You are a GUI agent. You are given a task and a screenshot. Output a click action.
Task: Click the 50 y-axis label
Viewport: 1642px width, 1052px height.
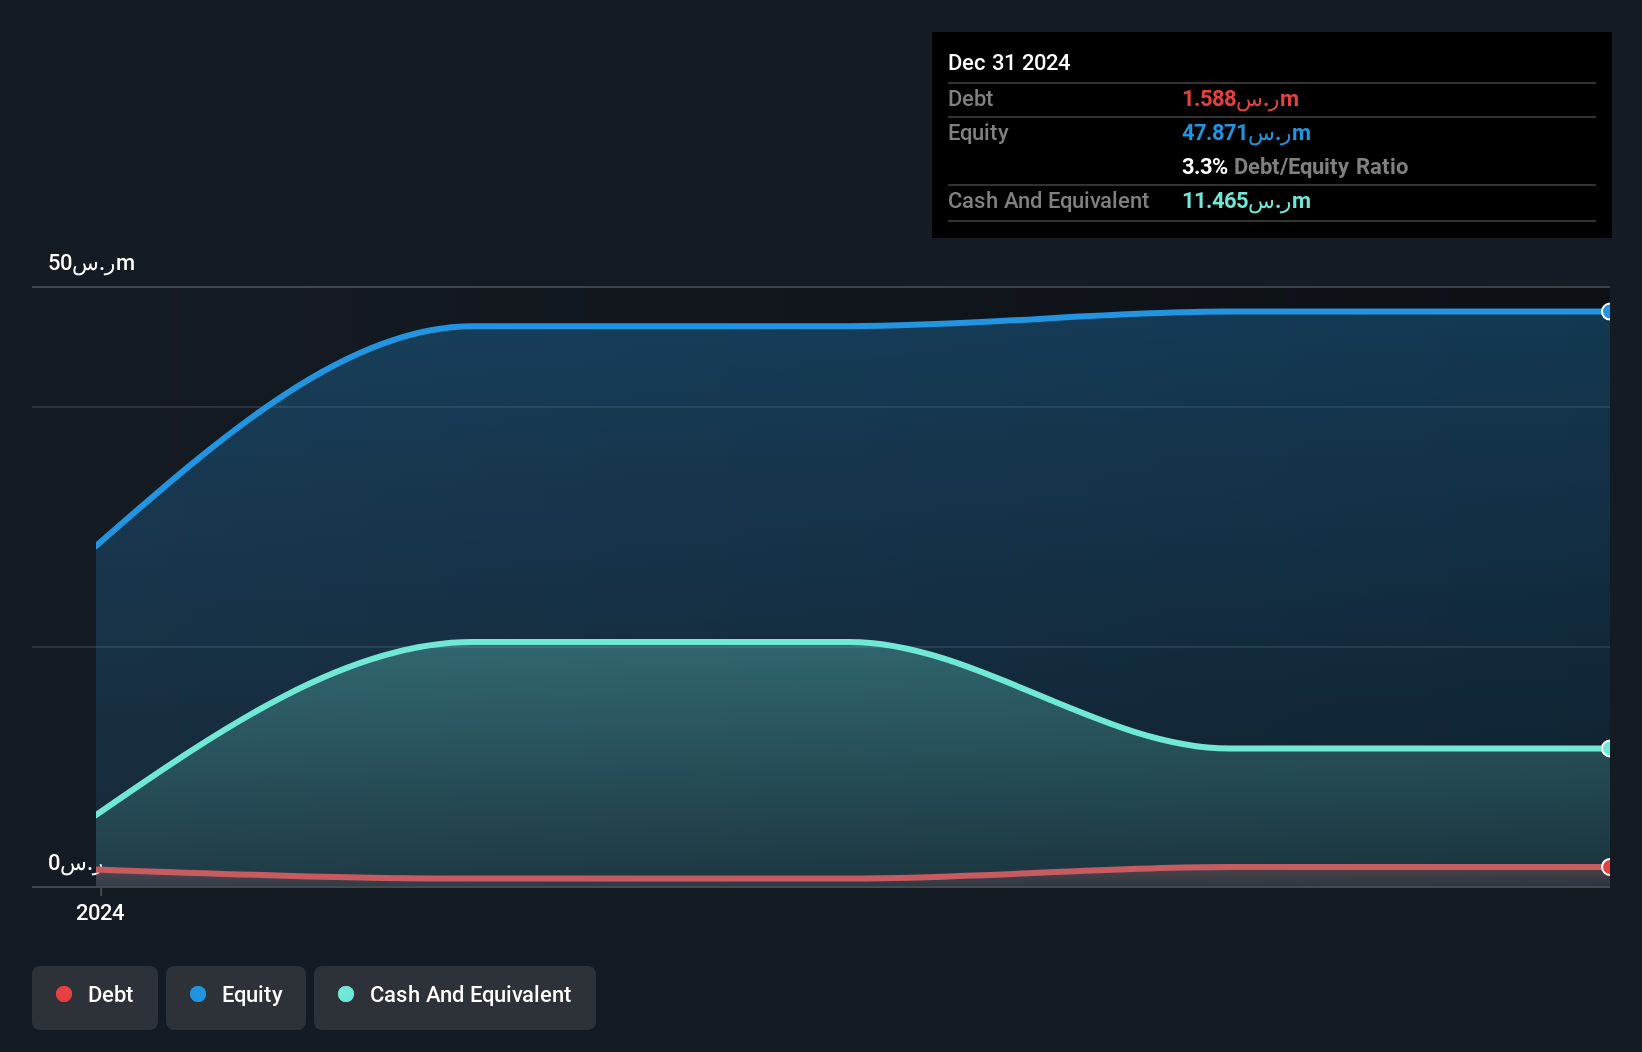pos(91,263)
